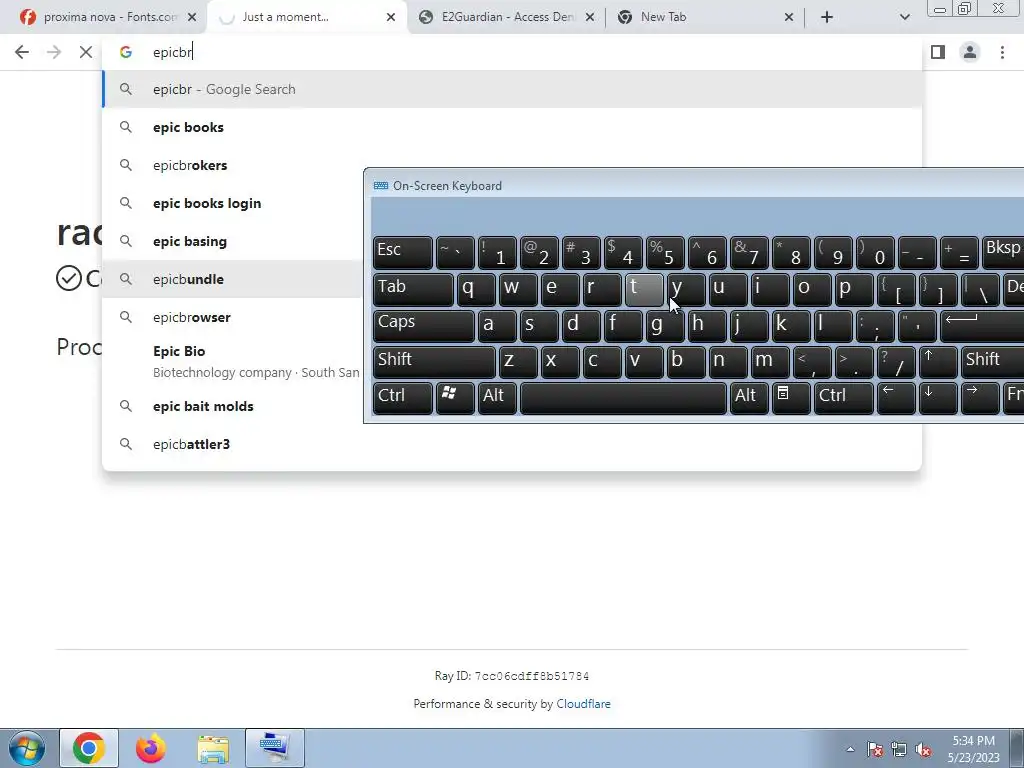The height and width of the screenshot is (768, 1024).
Task: Toggle left Ctrl on On-Screen Keyboard
Action: [x=402, y=398]
